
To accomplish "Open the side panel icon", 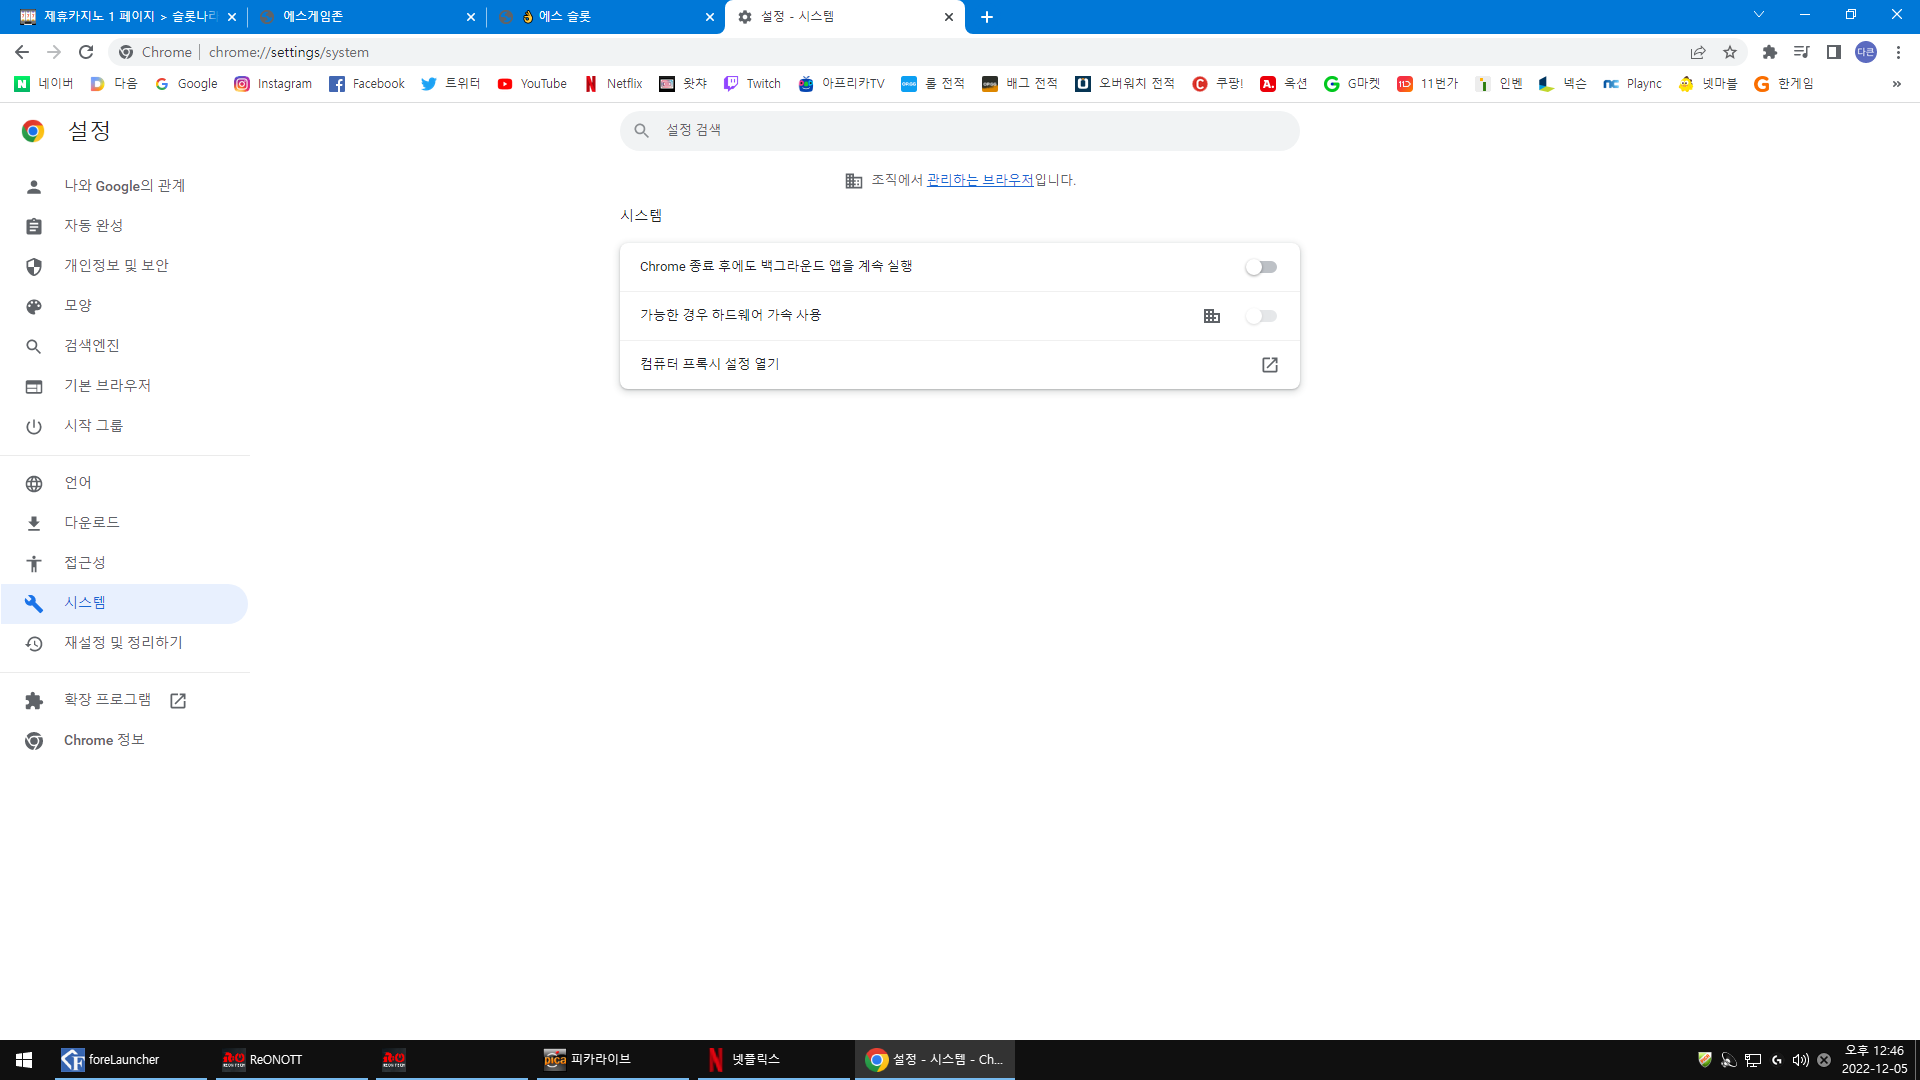I will coord(1834,52).
